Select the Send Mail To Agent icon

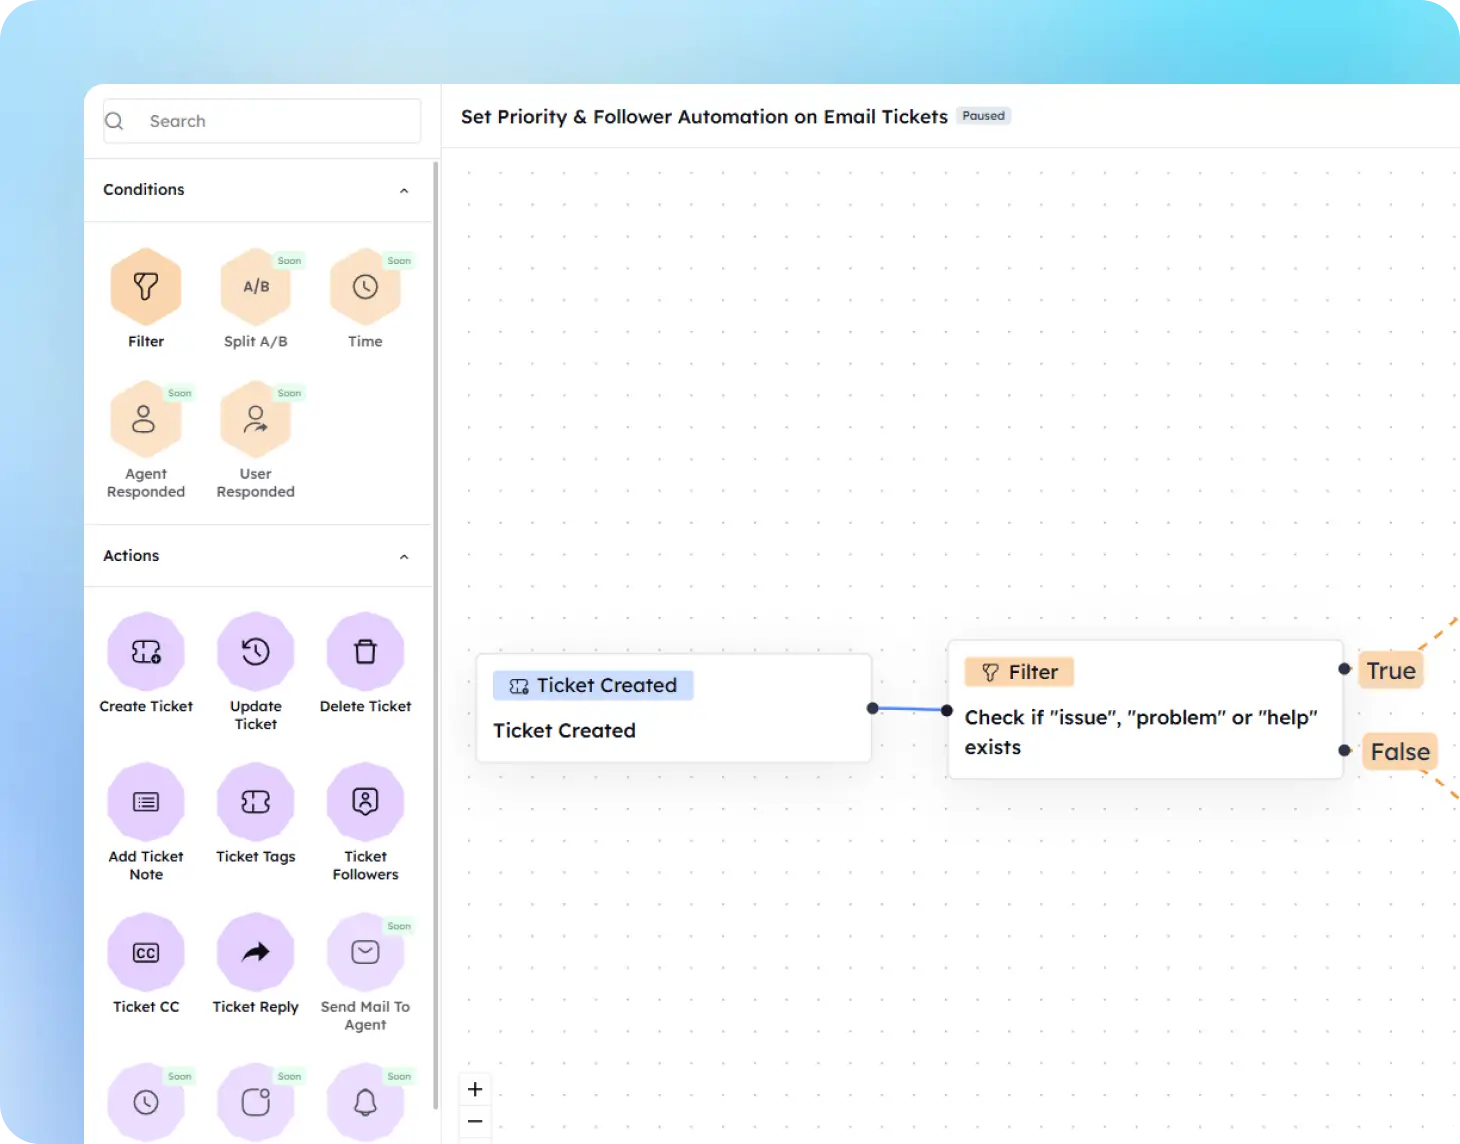[x=365, y=952]
